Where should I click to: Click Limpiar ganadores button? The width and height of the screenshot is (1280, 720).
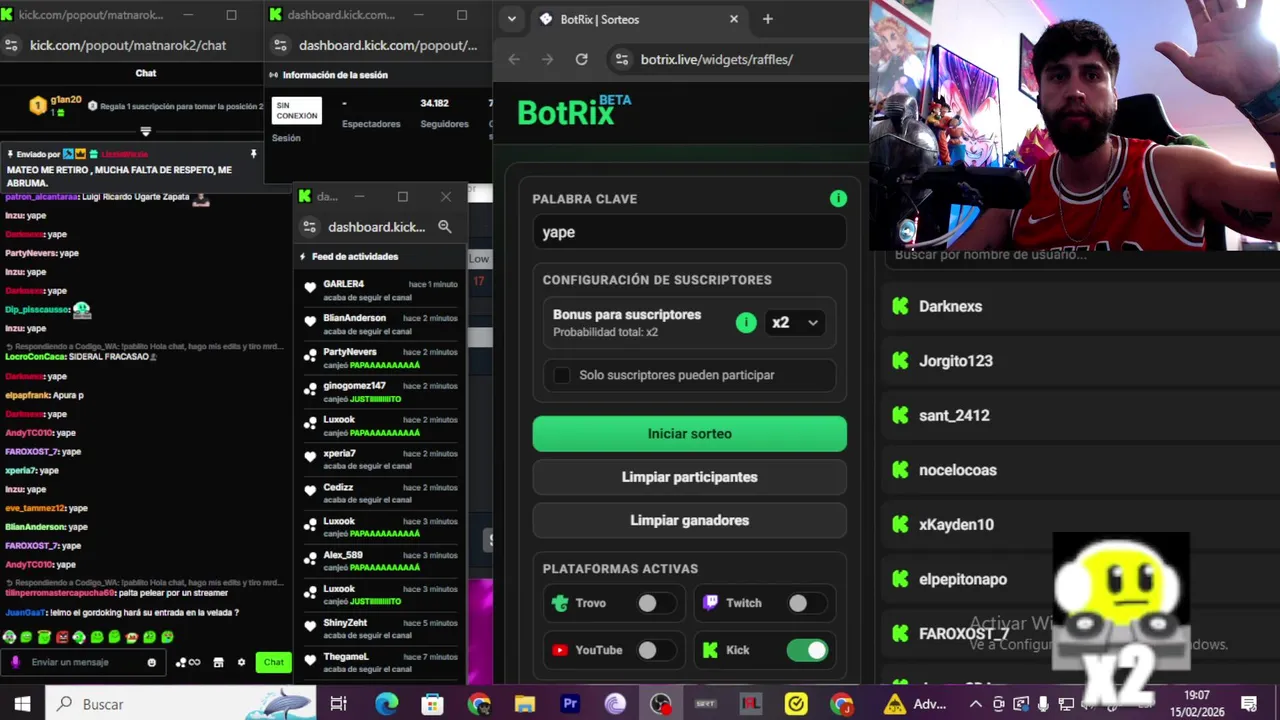[x=689, y=520]
